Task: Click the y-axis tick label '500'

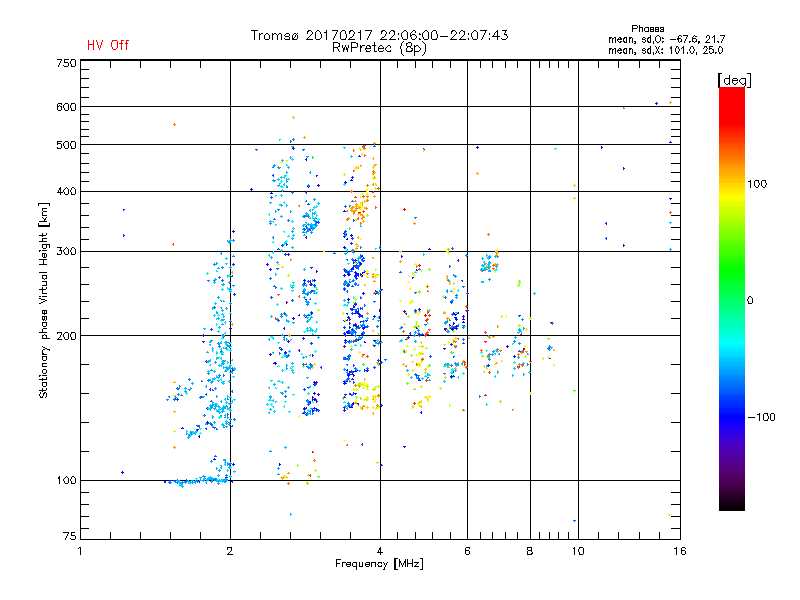Action: pos(66,145)
